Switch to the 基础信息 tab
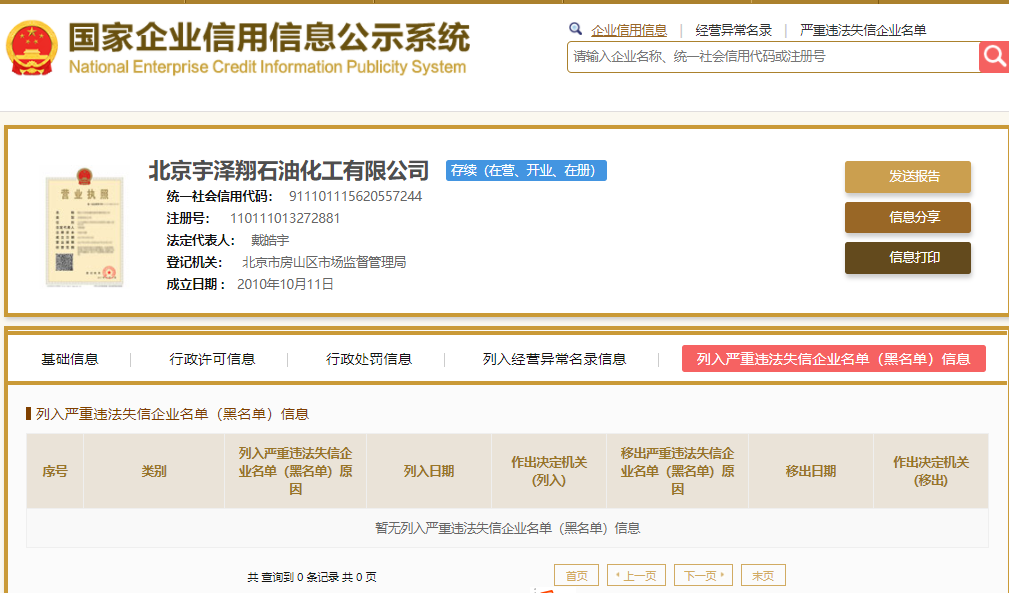Viewport: 1009px width, 593px height. (69, 359)
